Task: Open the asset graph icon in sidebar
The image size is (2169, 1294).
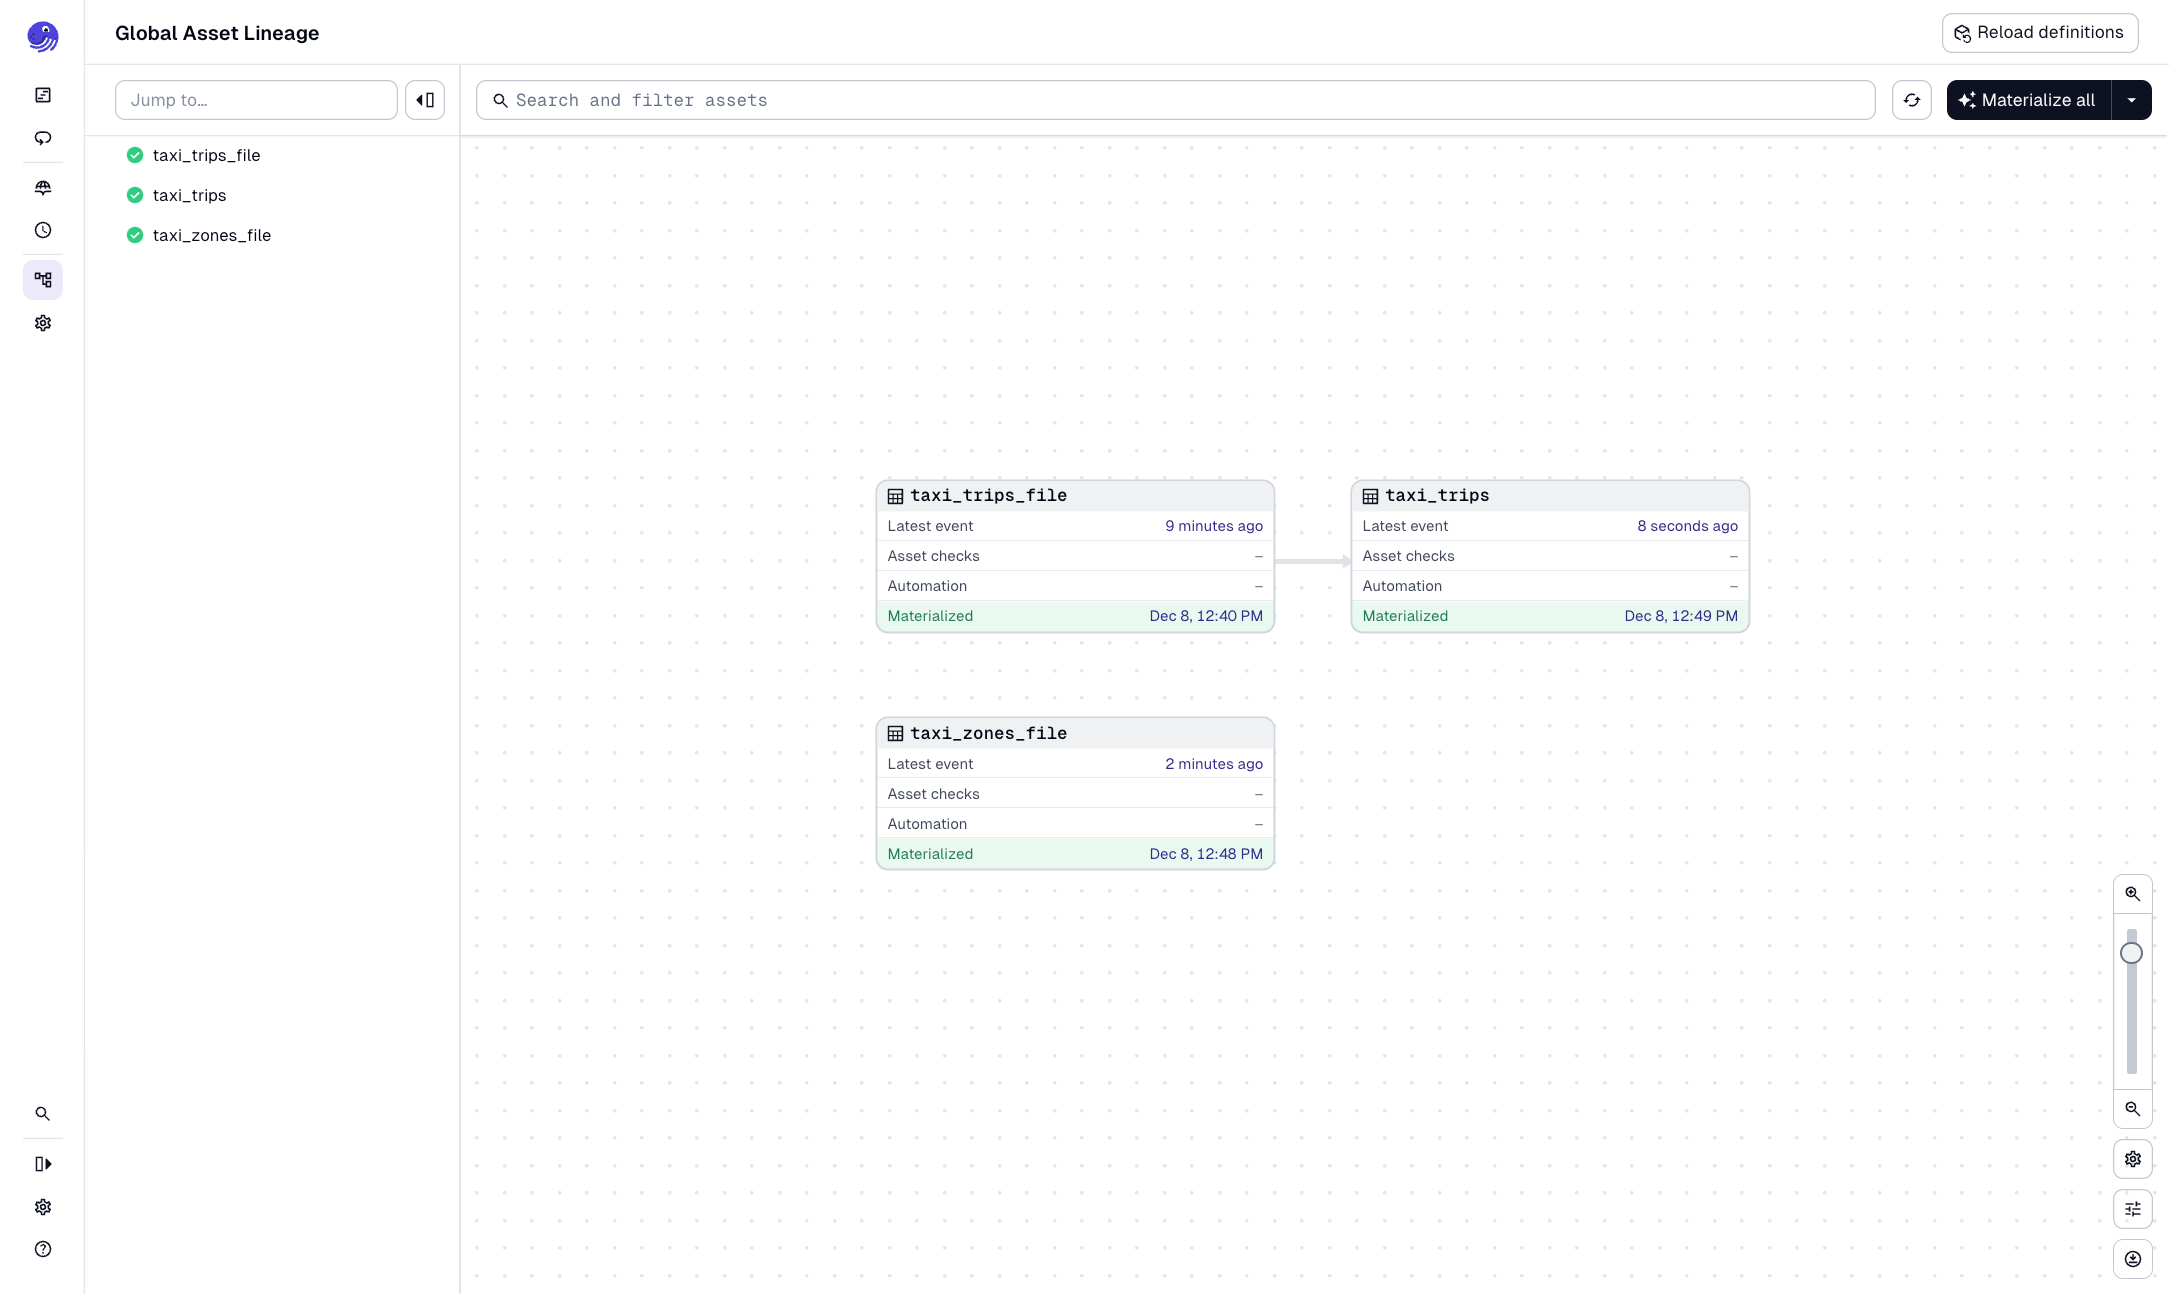Action: pos(43,280)
